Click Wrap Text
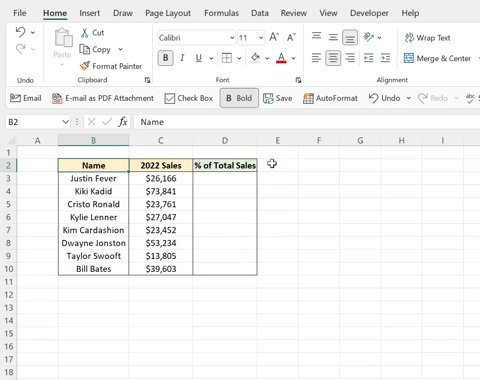This screenshot has width=480, height=380. click(428, 38)
